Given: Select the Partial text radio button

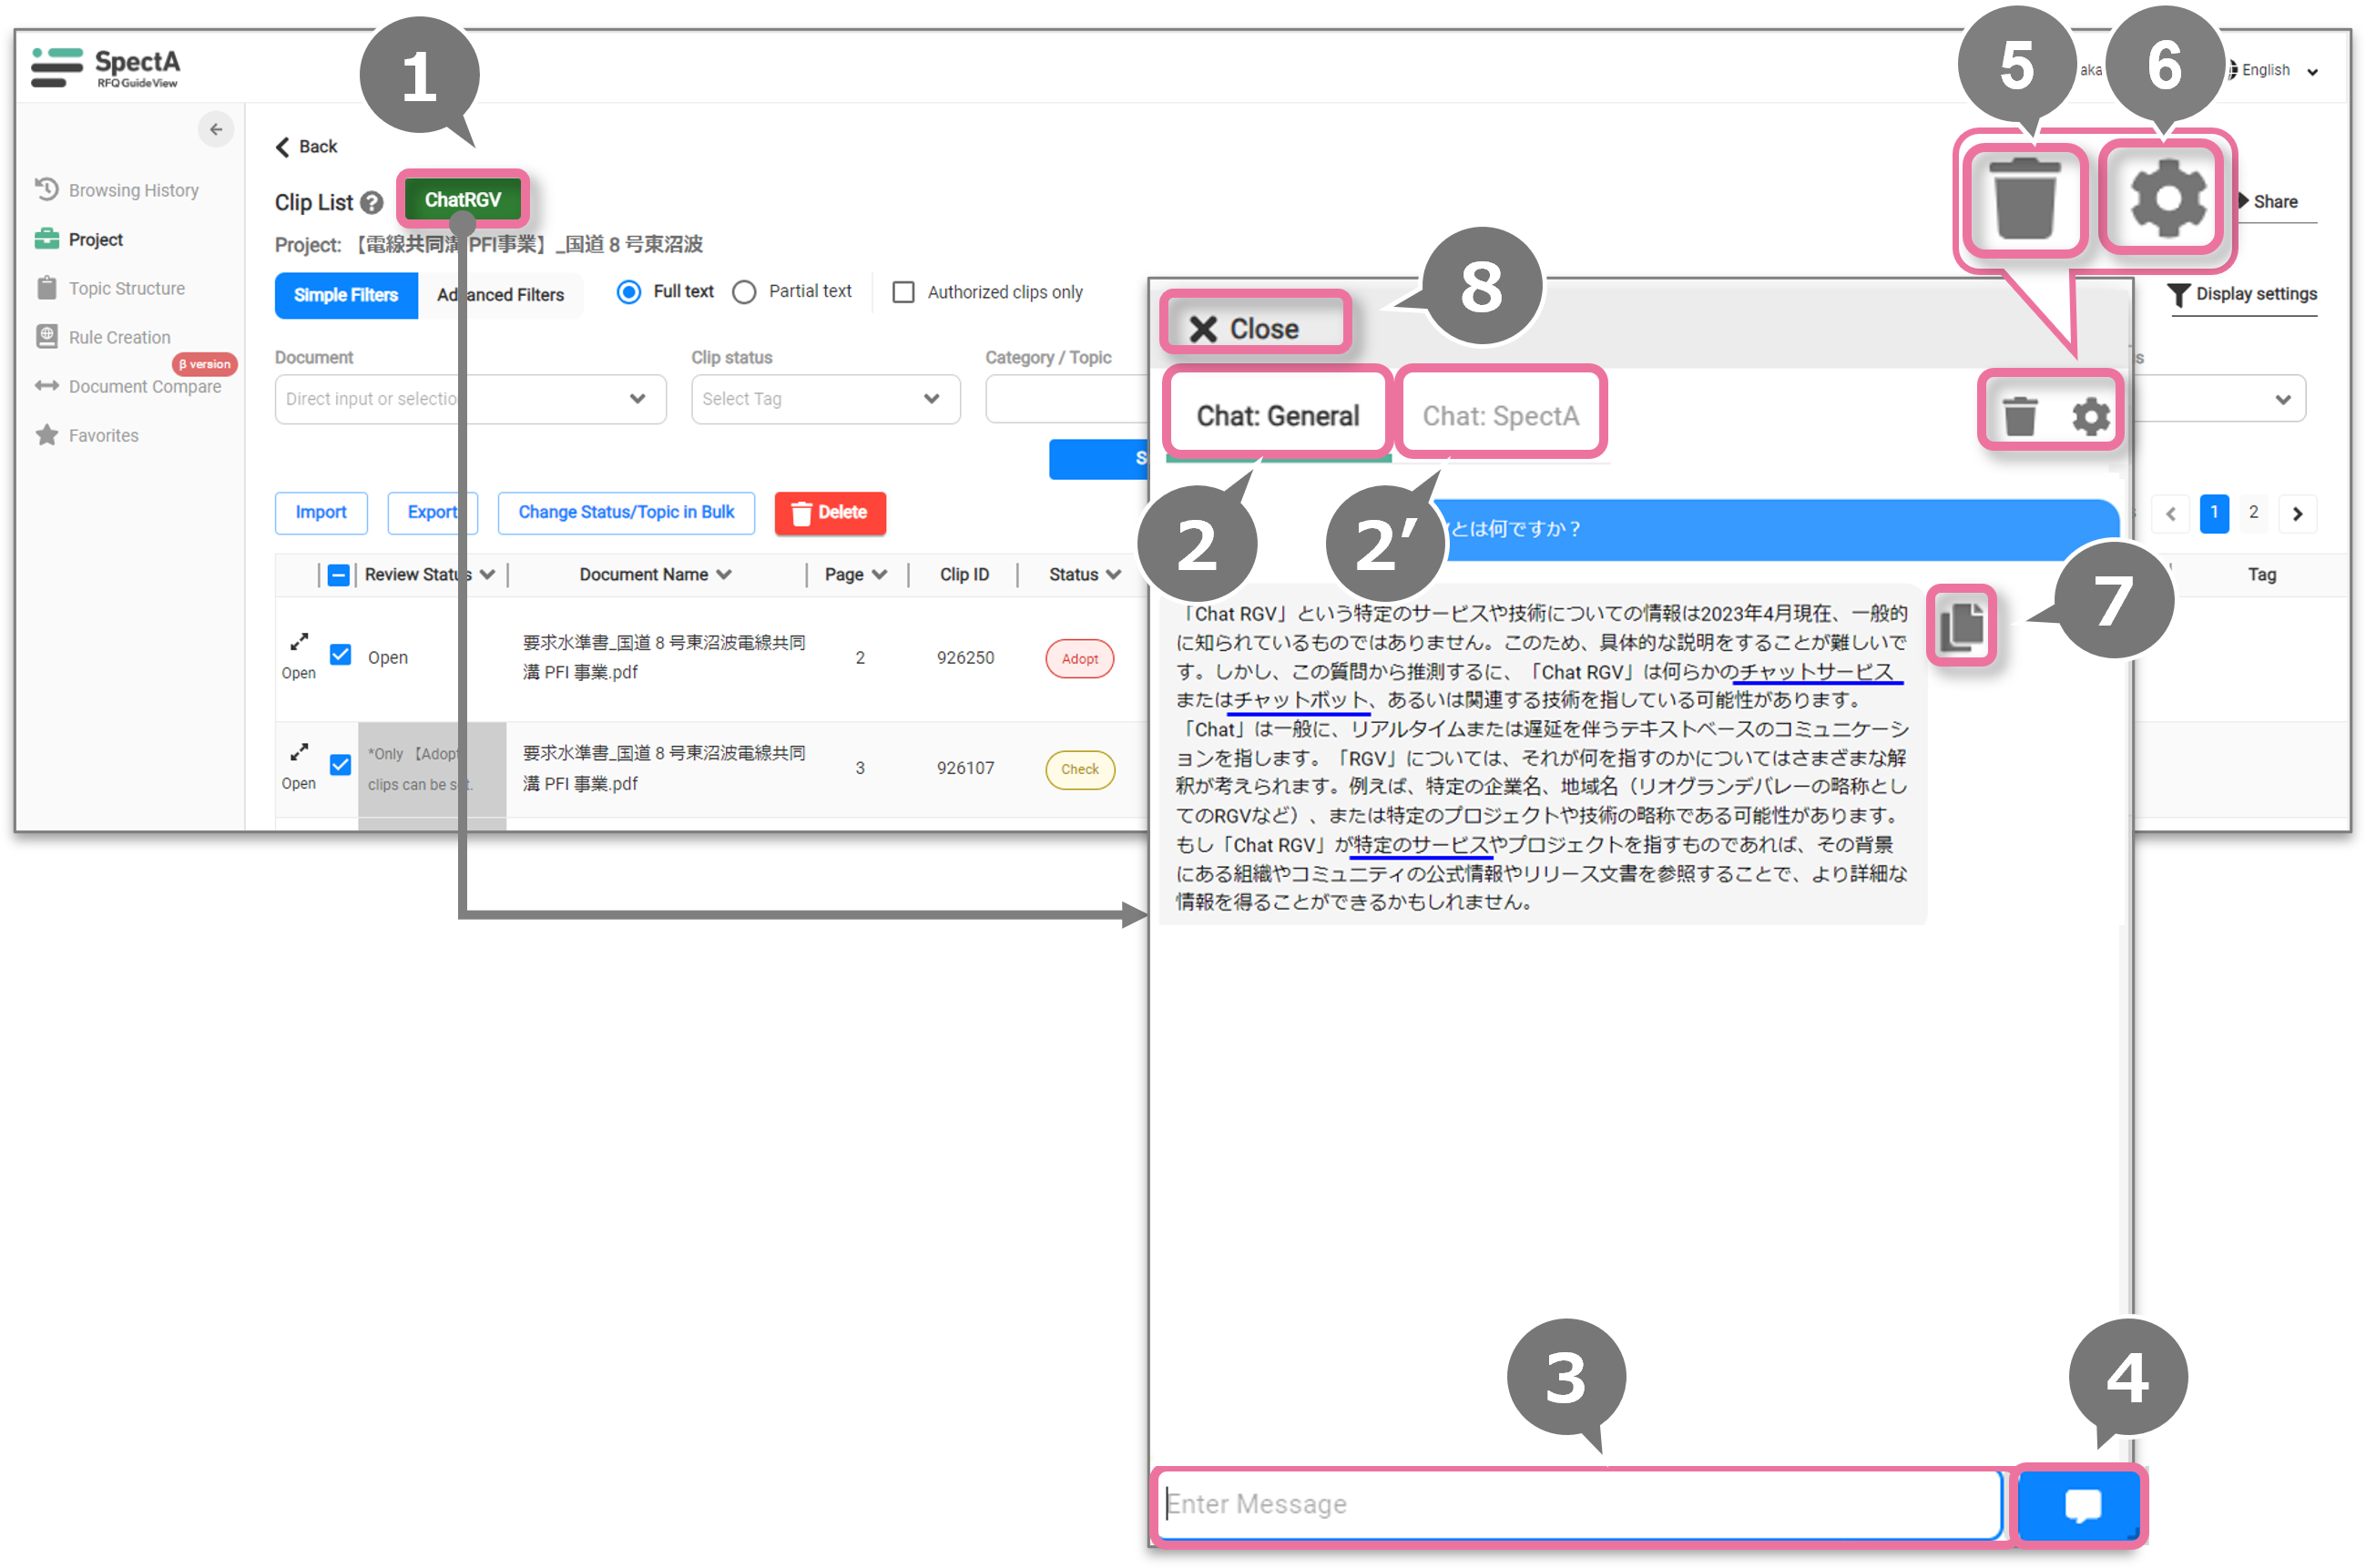Looking at the screenshot, I should pos(744,292).
